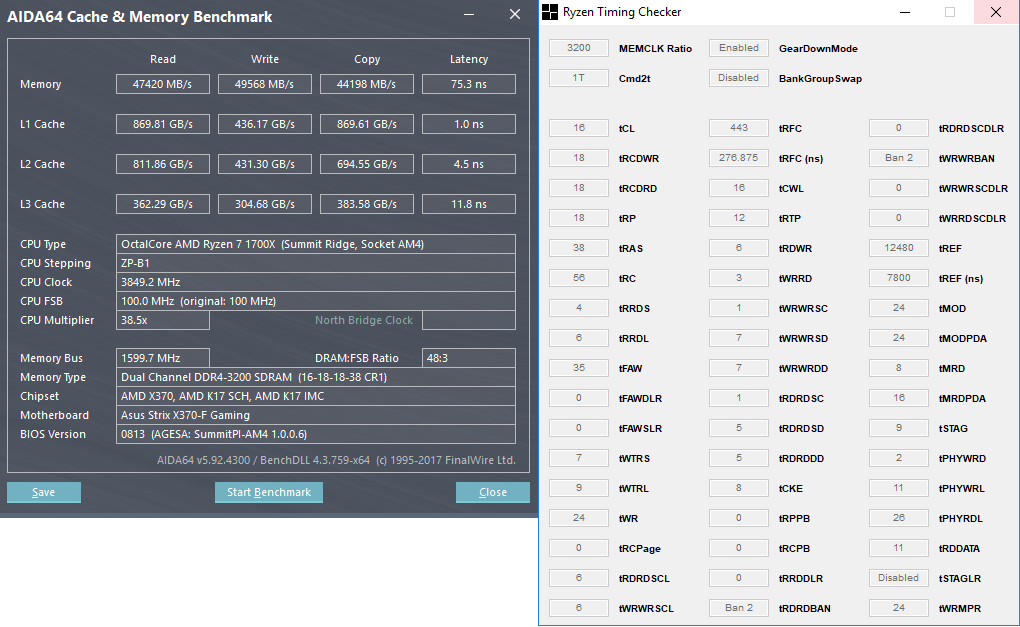
Task: Close the Ryzen Timing Checker window
Action: point(996,12)
